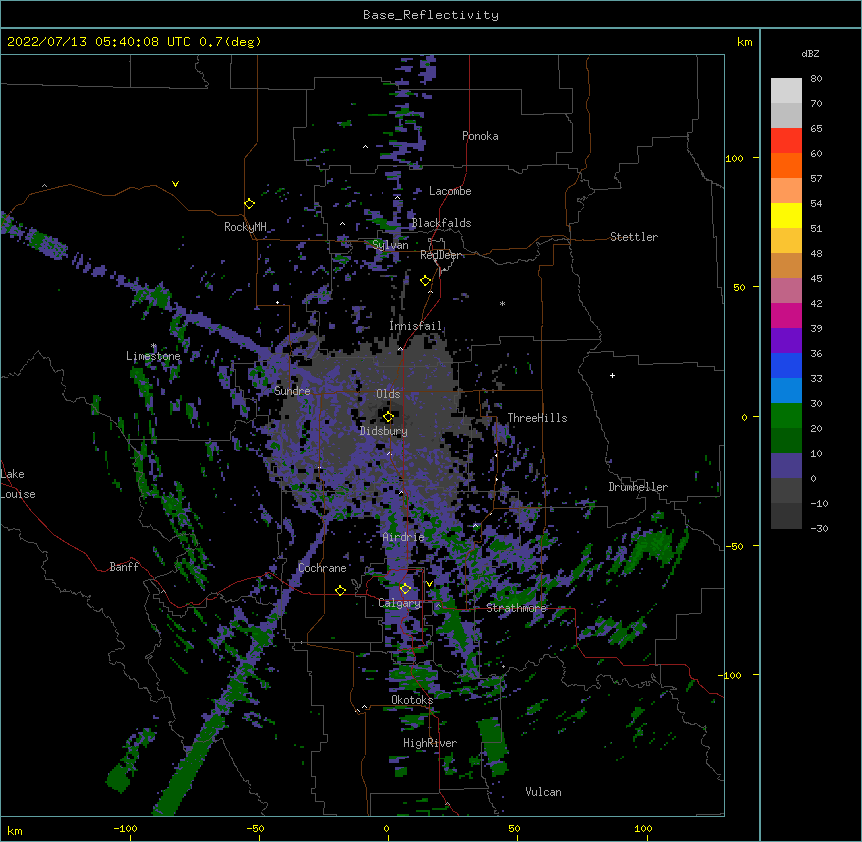Click the yellow 54 dBZ legend color
862x842 pixels.
click(786, 215)
